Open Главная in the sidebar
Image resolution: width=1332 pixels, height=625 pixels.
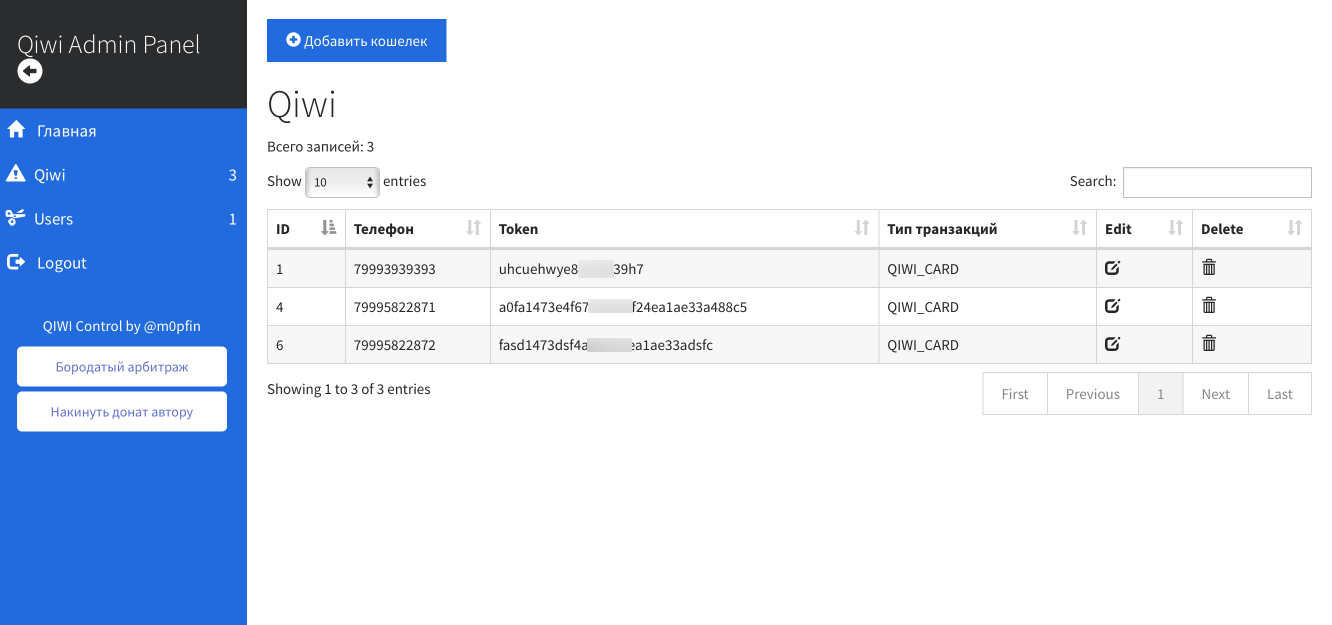click(123, 131)
